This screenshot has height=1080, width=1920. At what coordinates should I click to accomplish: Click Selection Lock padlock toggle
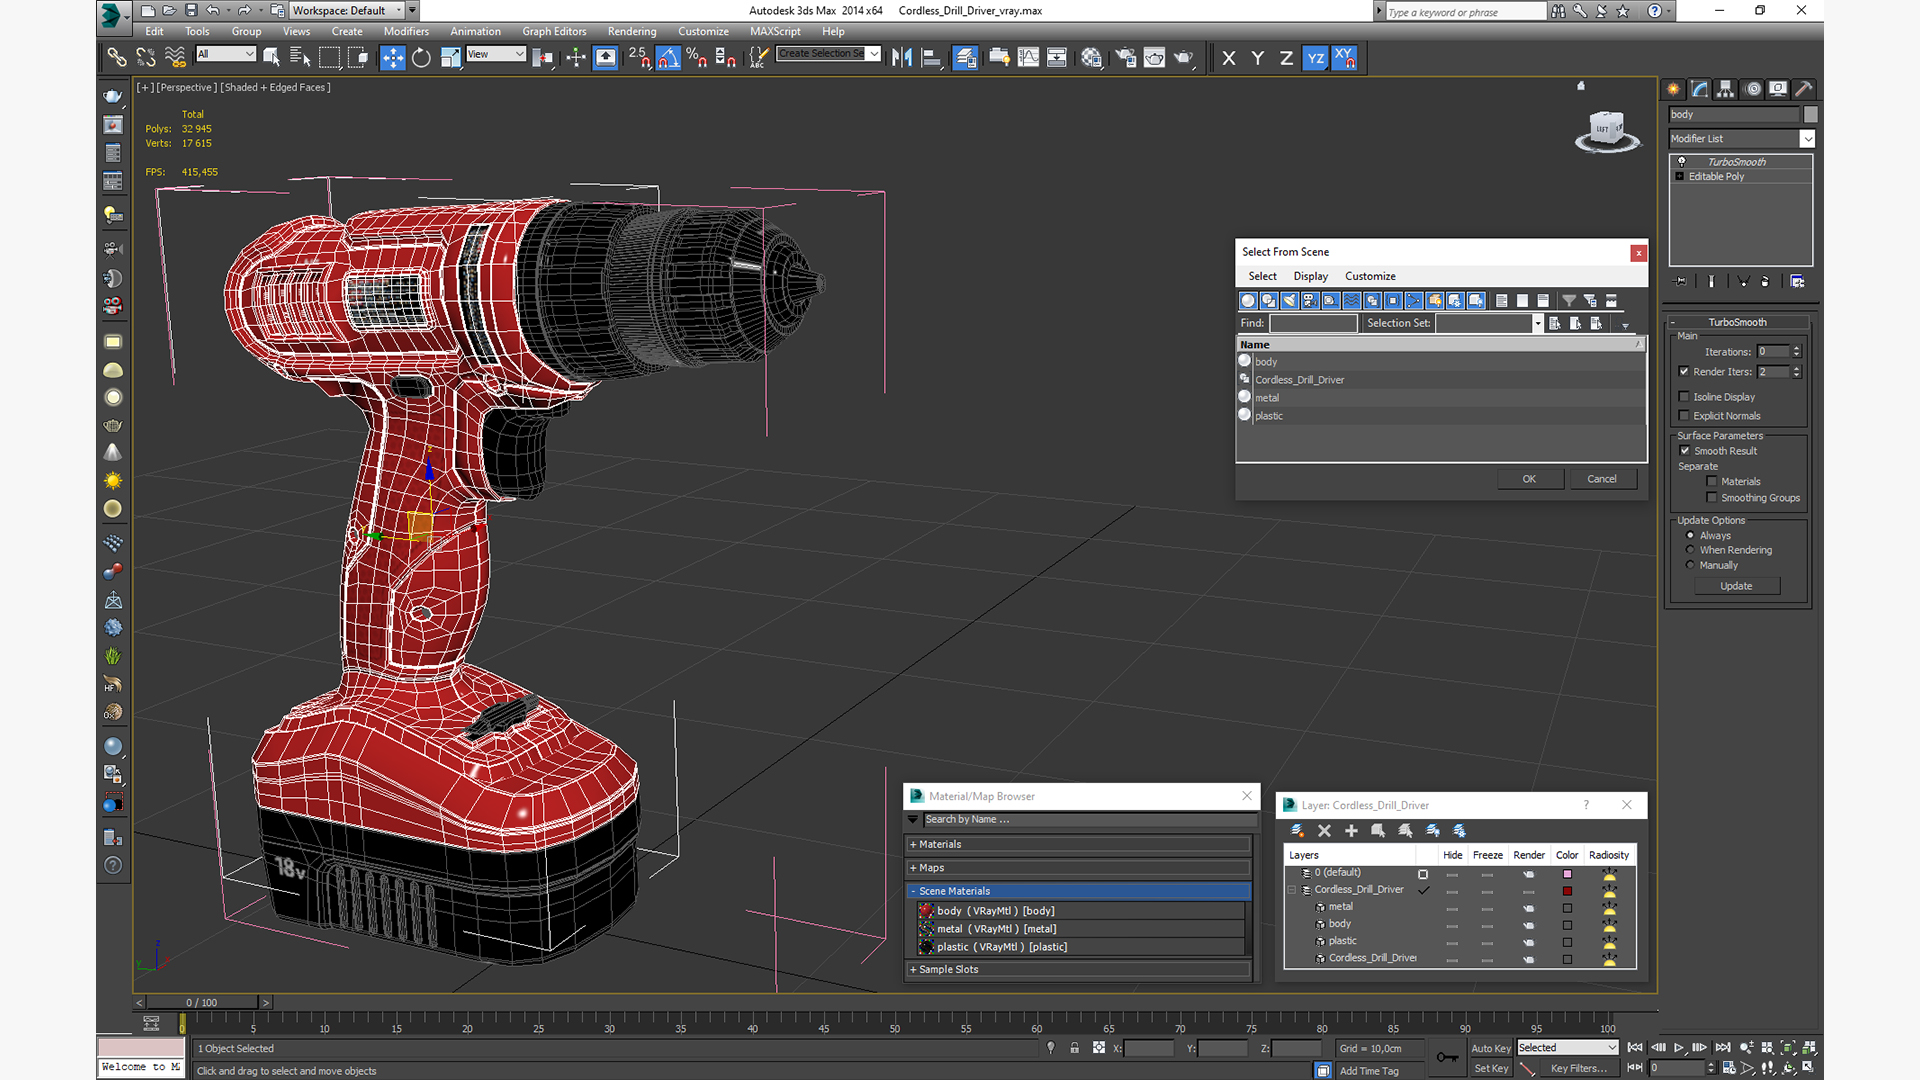[x=1074, y=1048]
